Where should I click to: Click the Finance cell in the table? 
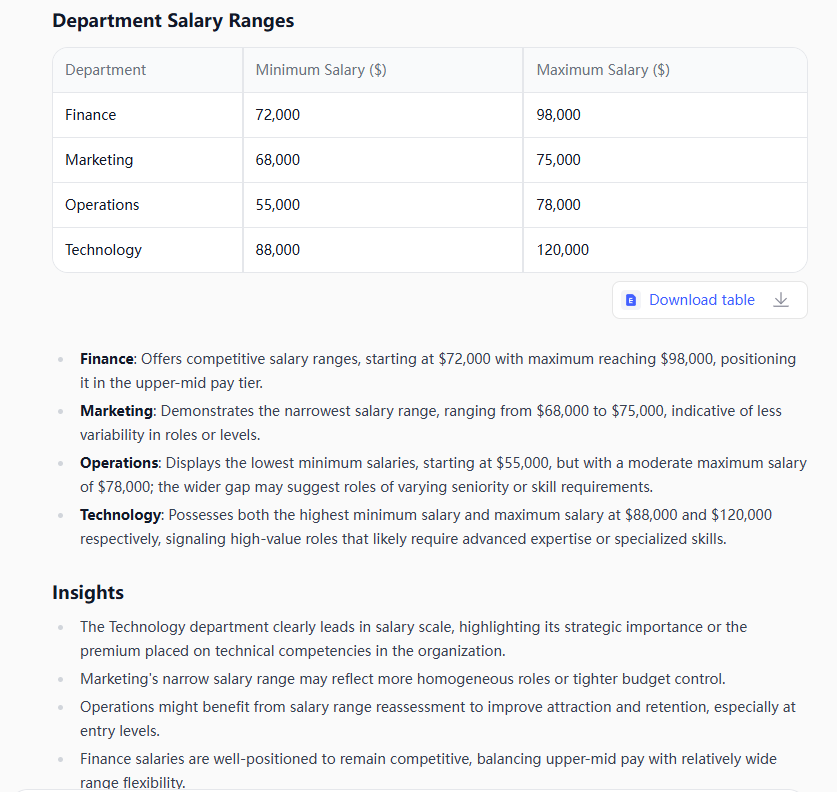tap(90, 115)
